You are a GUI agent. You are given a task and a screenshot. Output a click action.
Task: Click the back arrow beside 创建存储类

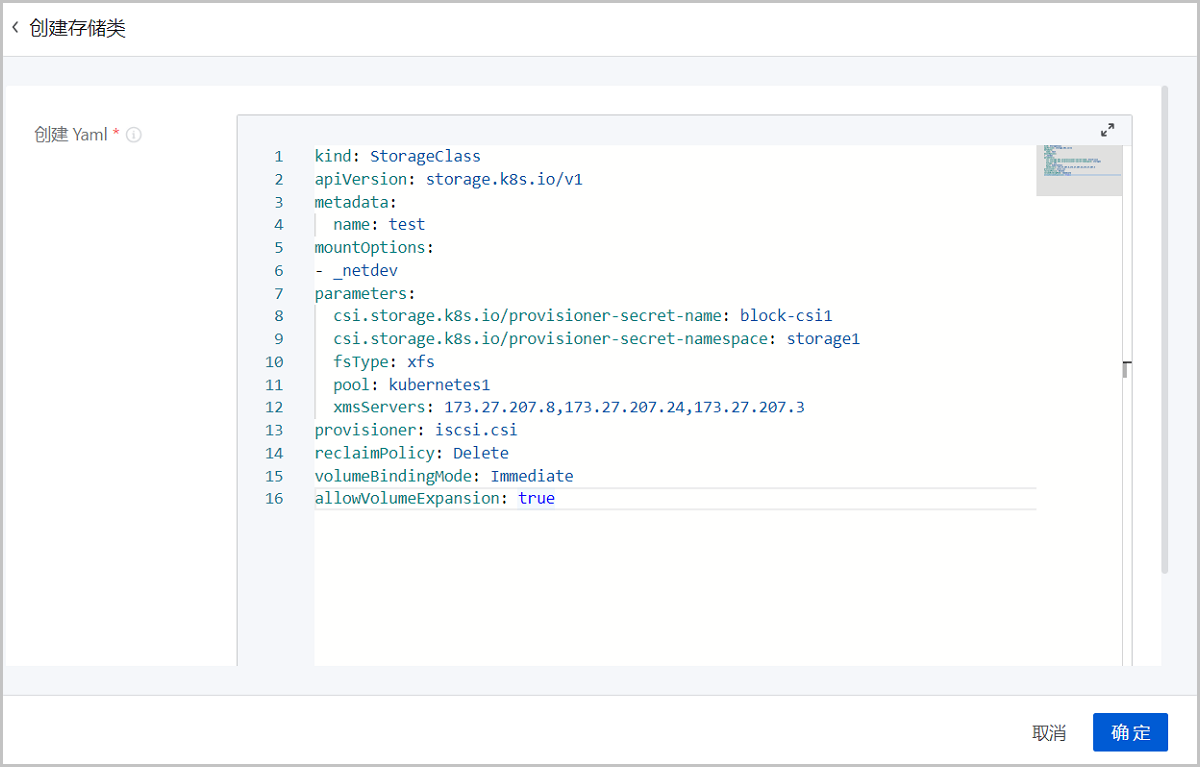(x=15, y=27)
